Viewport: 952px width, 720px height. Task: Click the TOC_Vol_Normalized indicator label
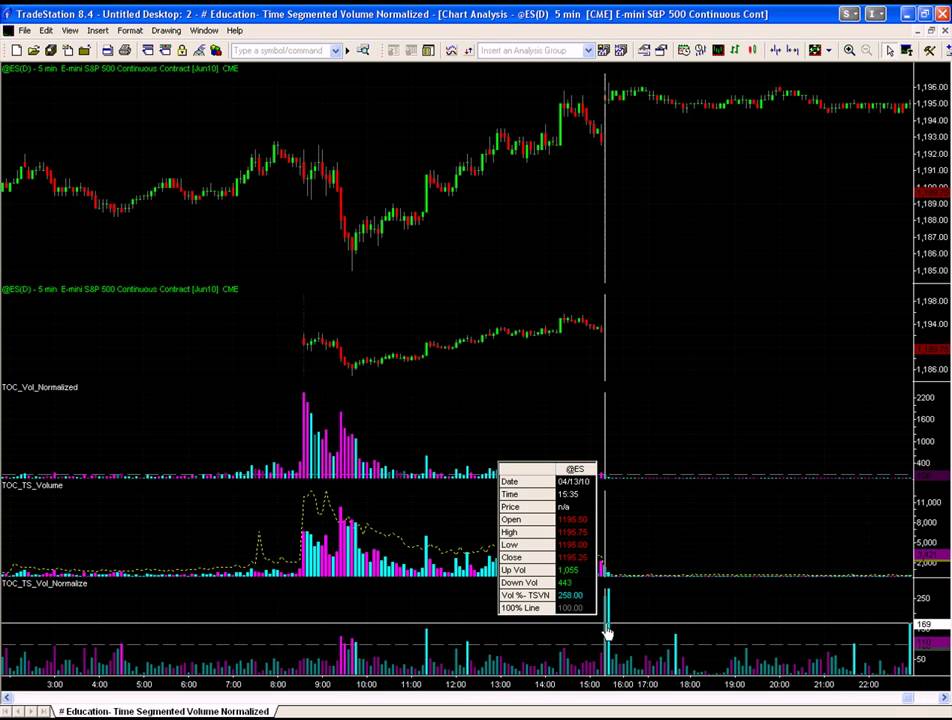click(40, 387)
